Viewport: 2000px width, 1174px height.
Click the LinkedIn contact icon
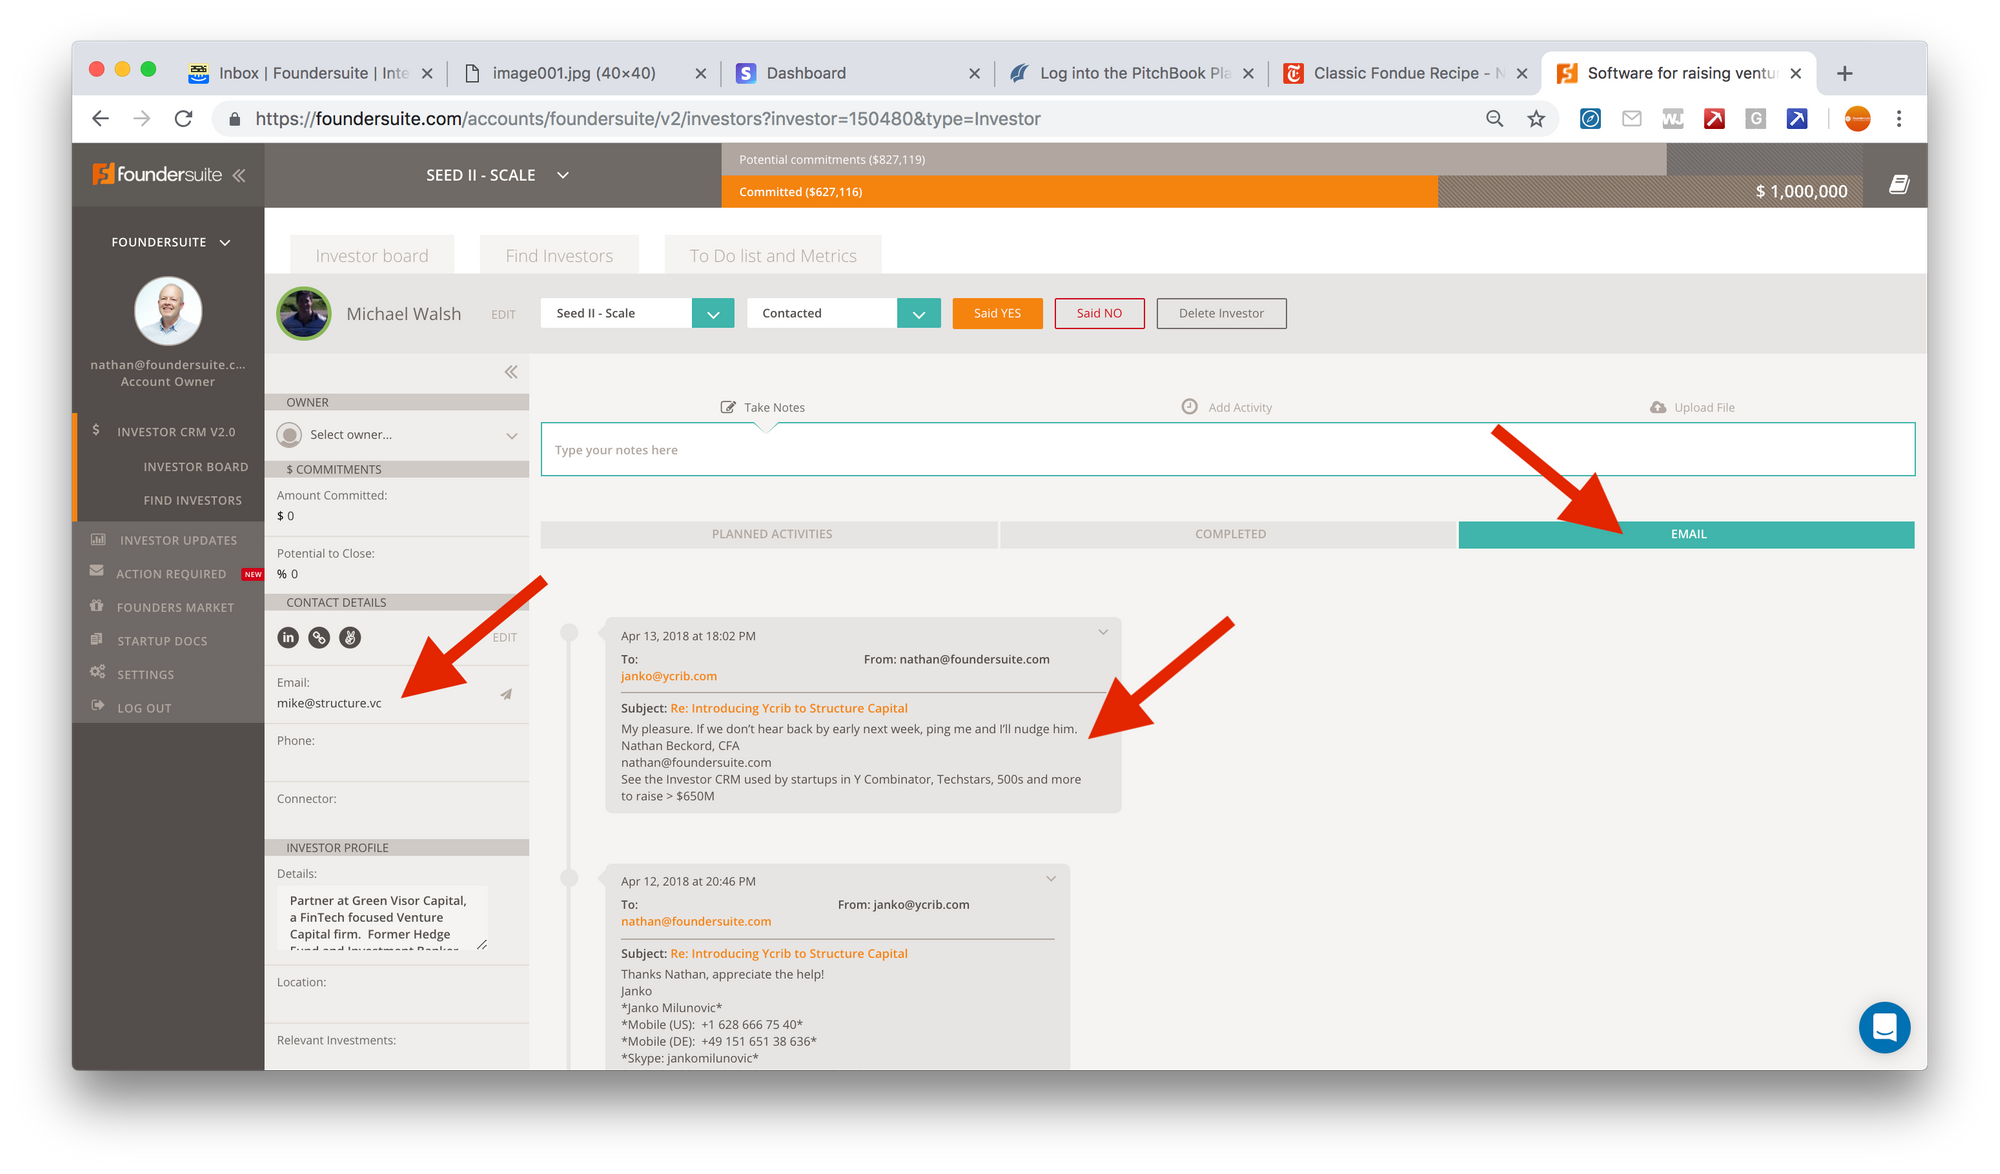click(x=288, y=637)
